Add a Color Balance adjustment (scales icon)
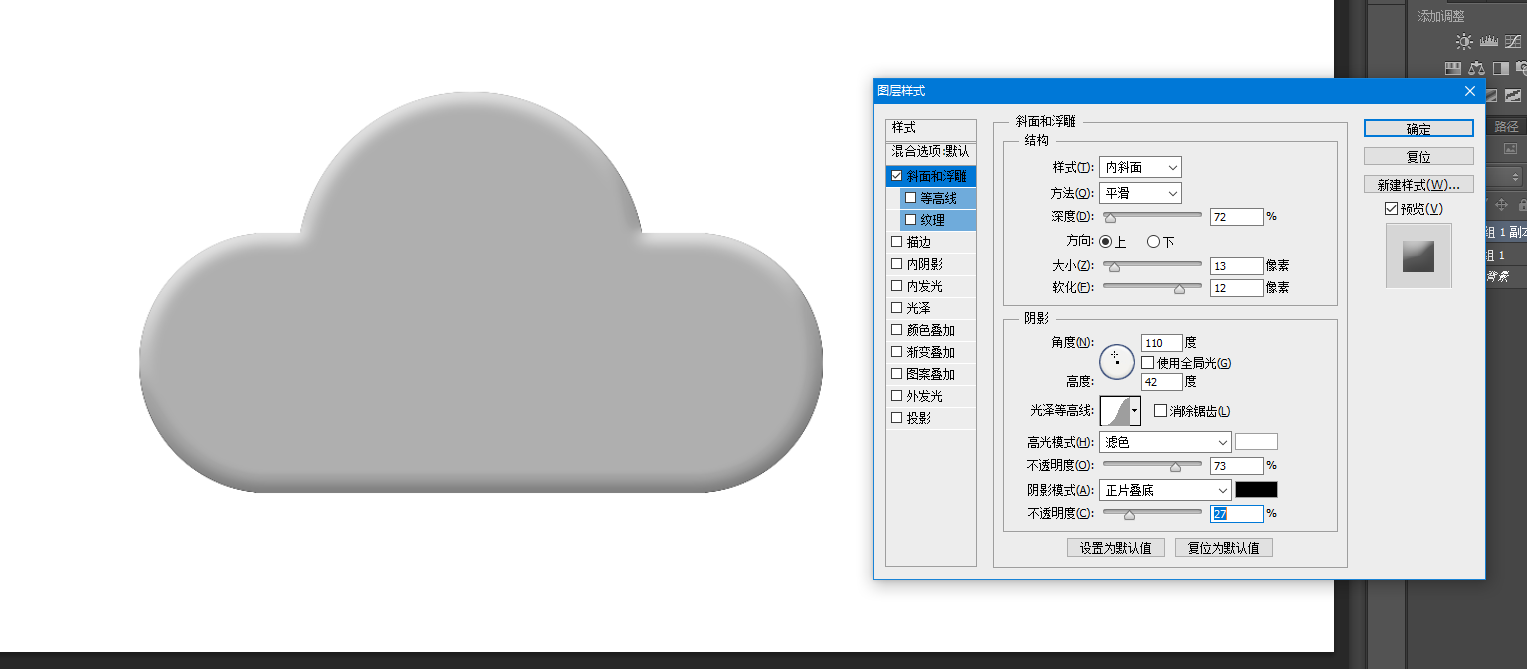Screen dimensions: 1527x669 point(1477,68)
